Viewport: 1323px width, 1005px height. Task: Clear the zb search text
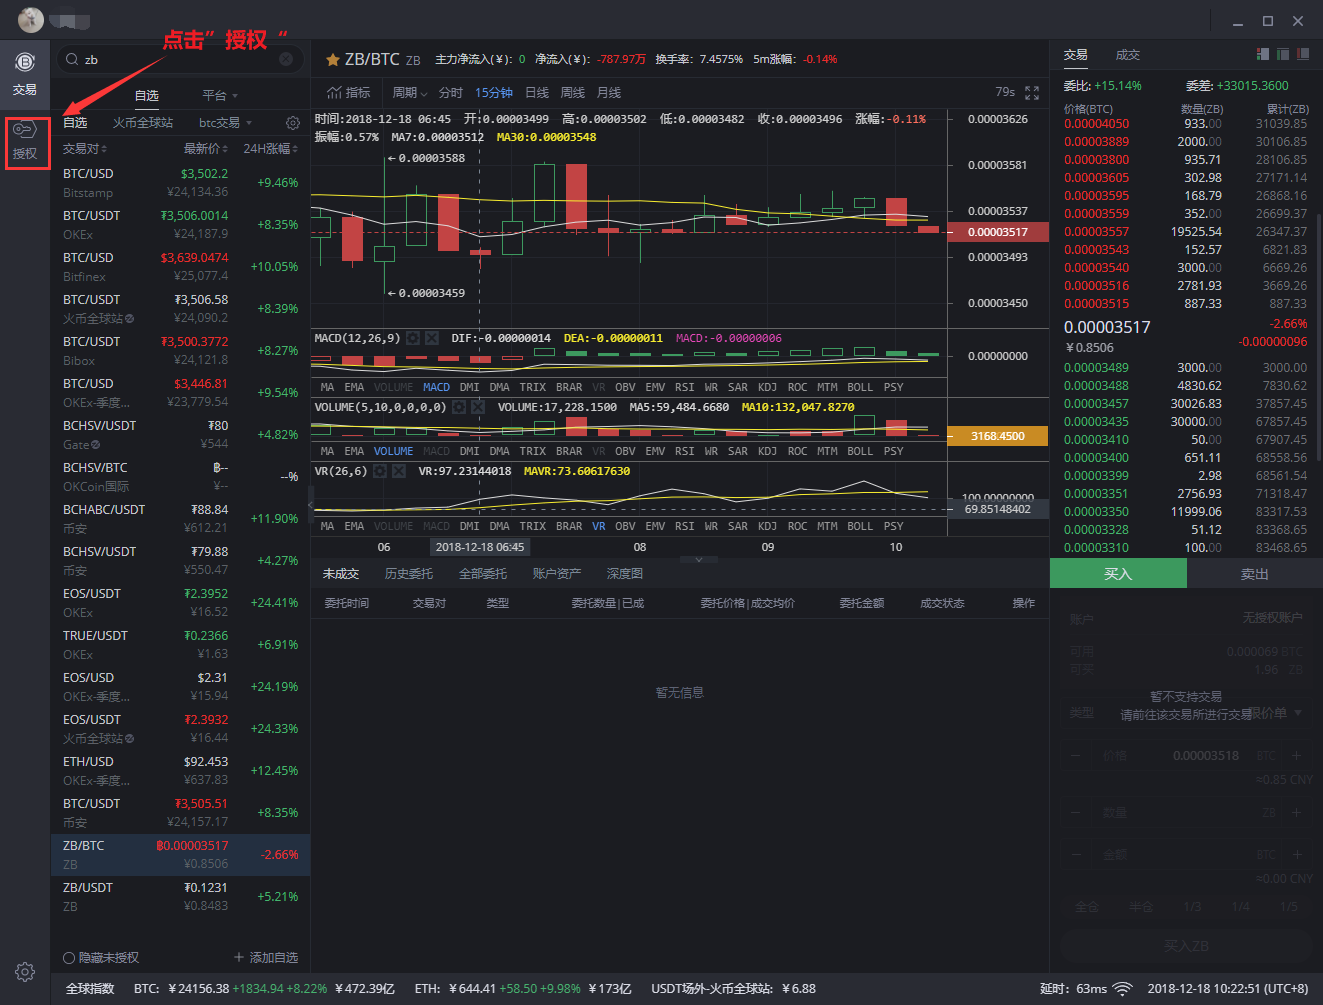coord(286,59)
